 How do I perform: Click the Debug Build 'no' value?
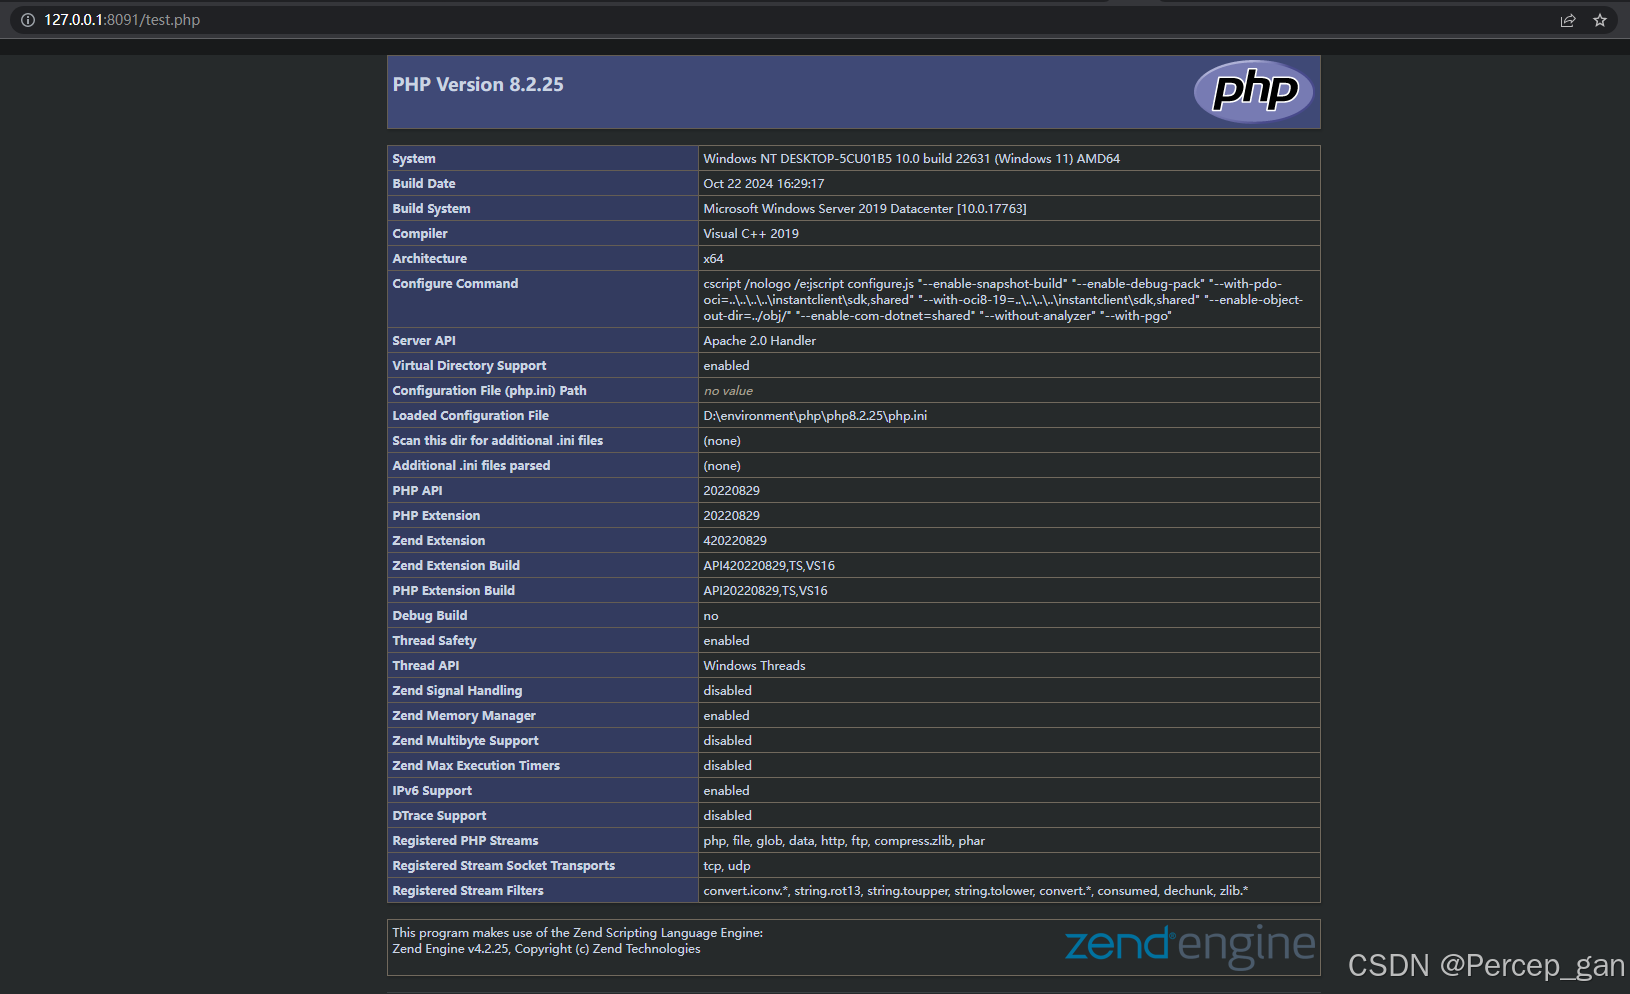pos(711,616)
